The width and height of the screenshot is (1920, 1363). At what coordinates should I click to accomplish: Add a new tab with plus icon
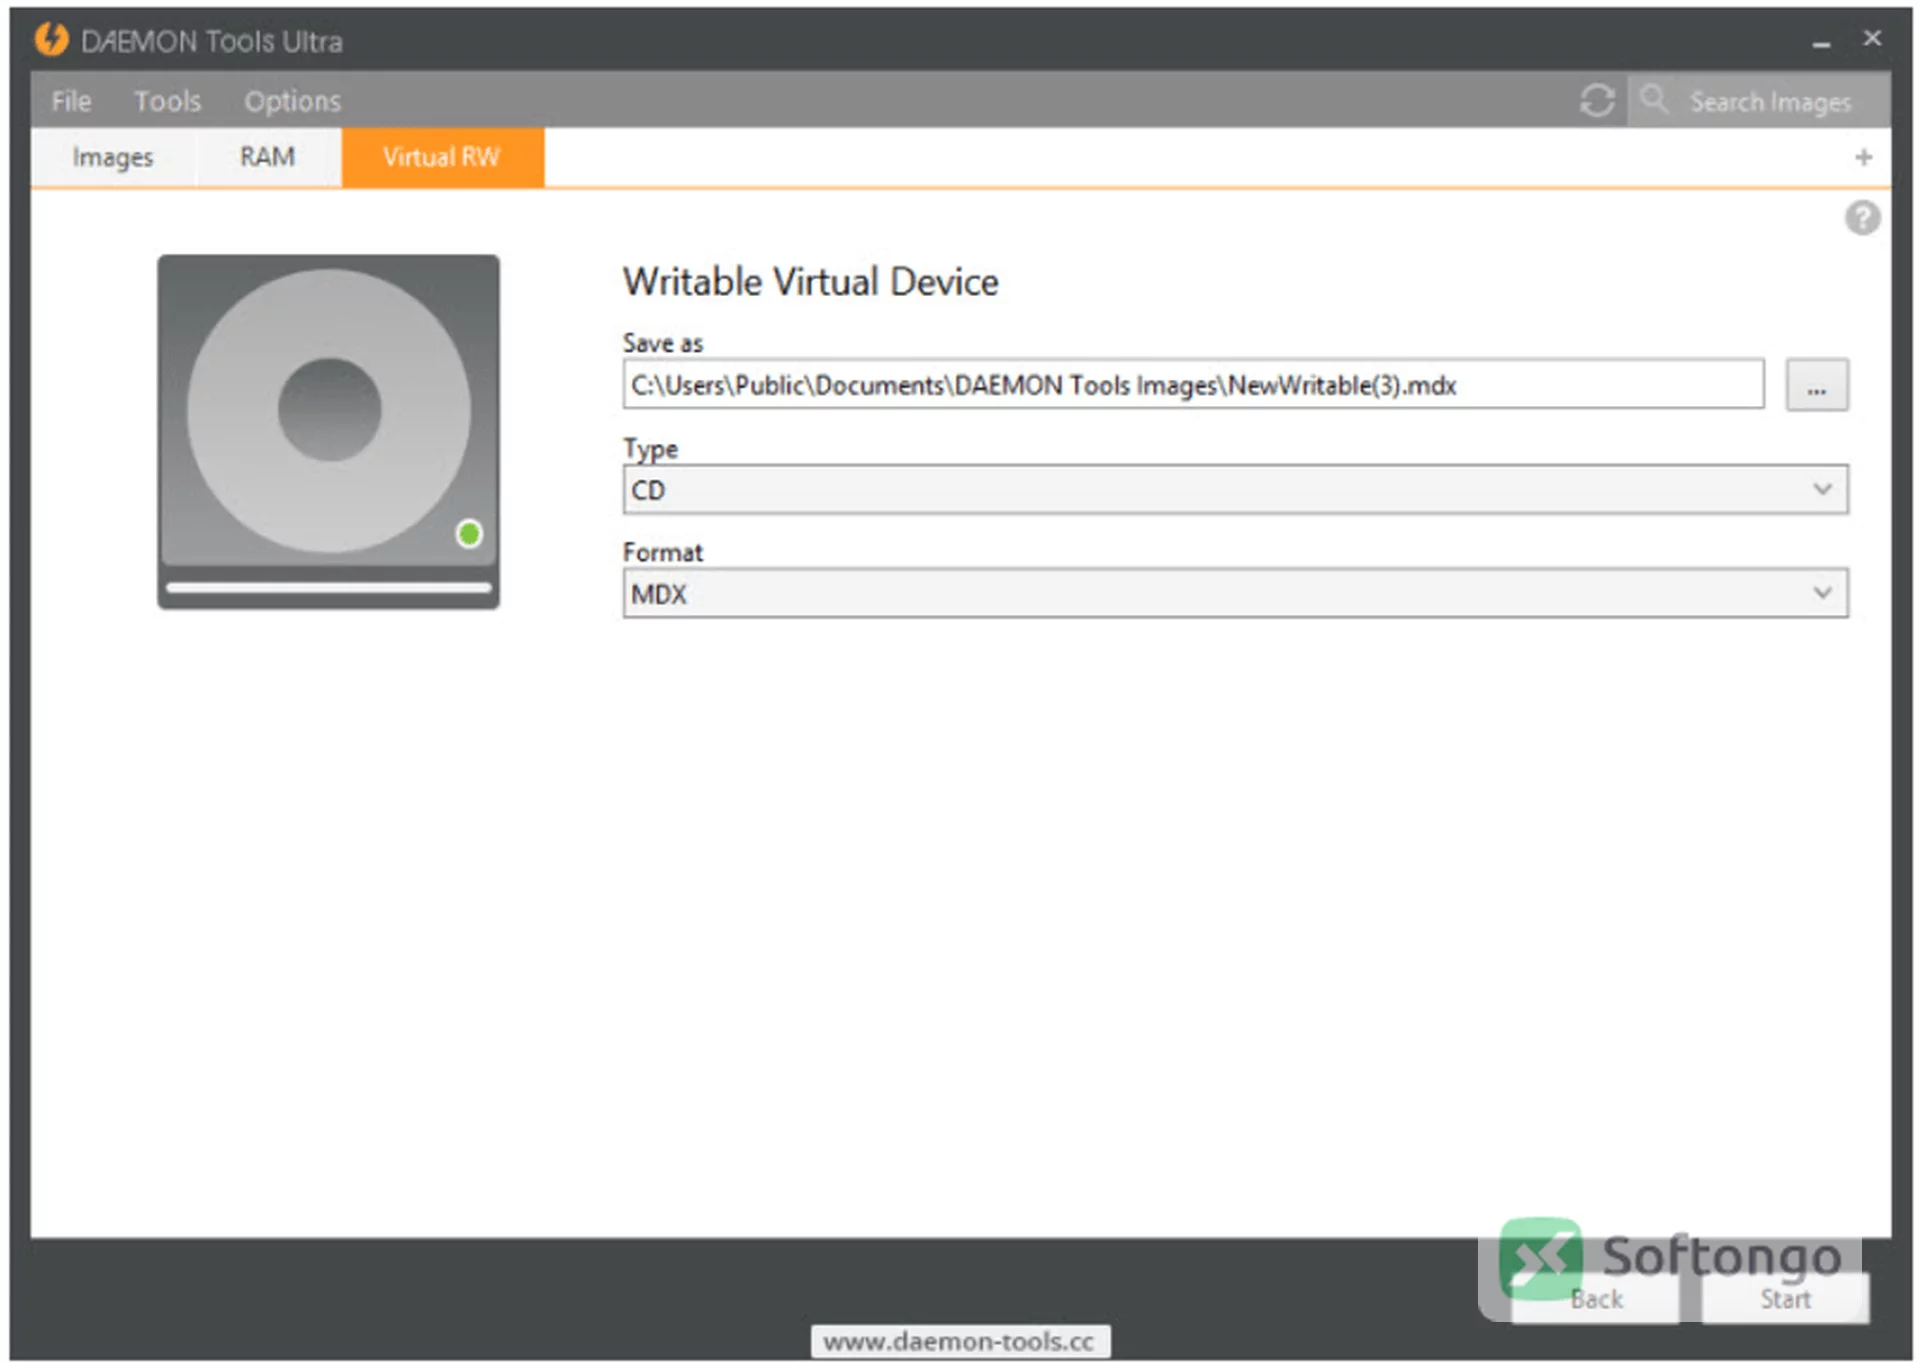coord(1863,157)
